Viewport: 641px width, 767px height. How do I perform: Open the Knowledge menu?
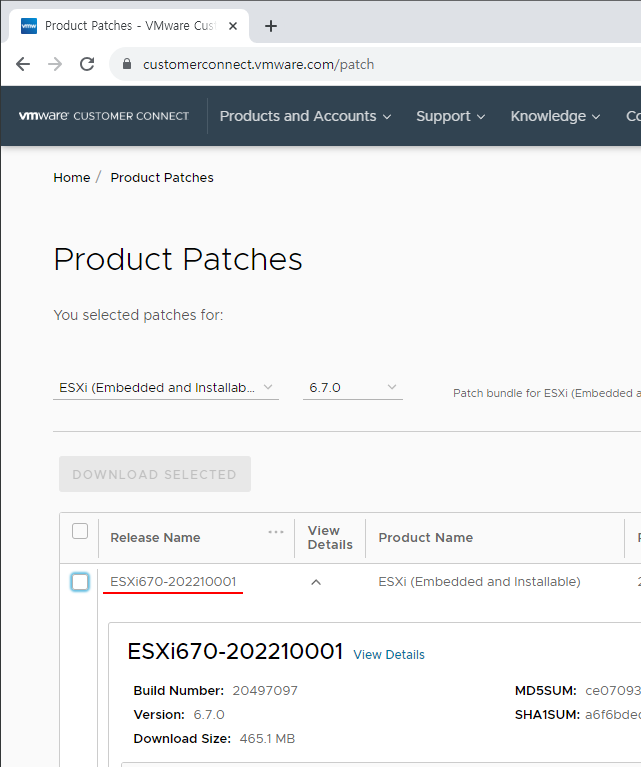(555, 116)
